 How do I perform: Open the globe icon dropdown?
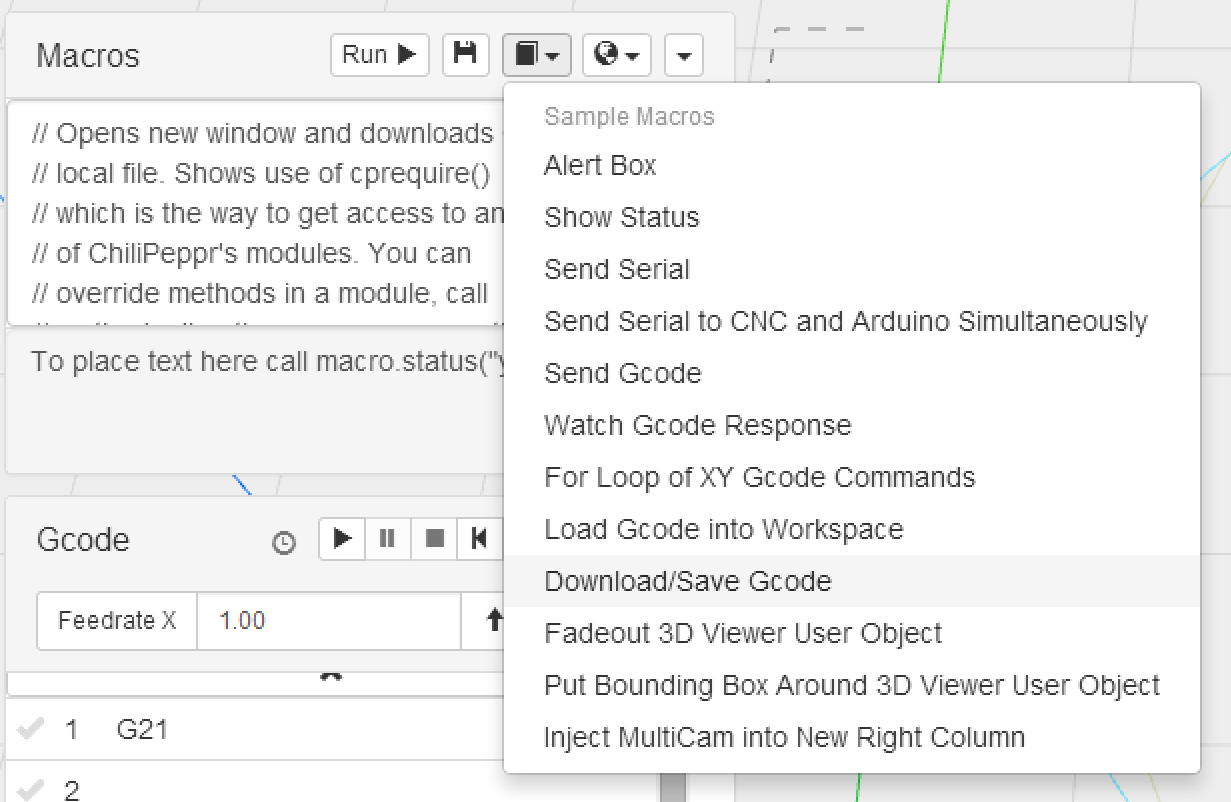coord(616,55)
